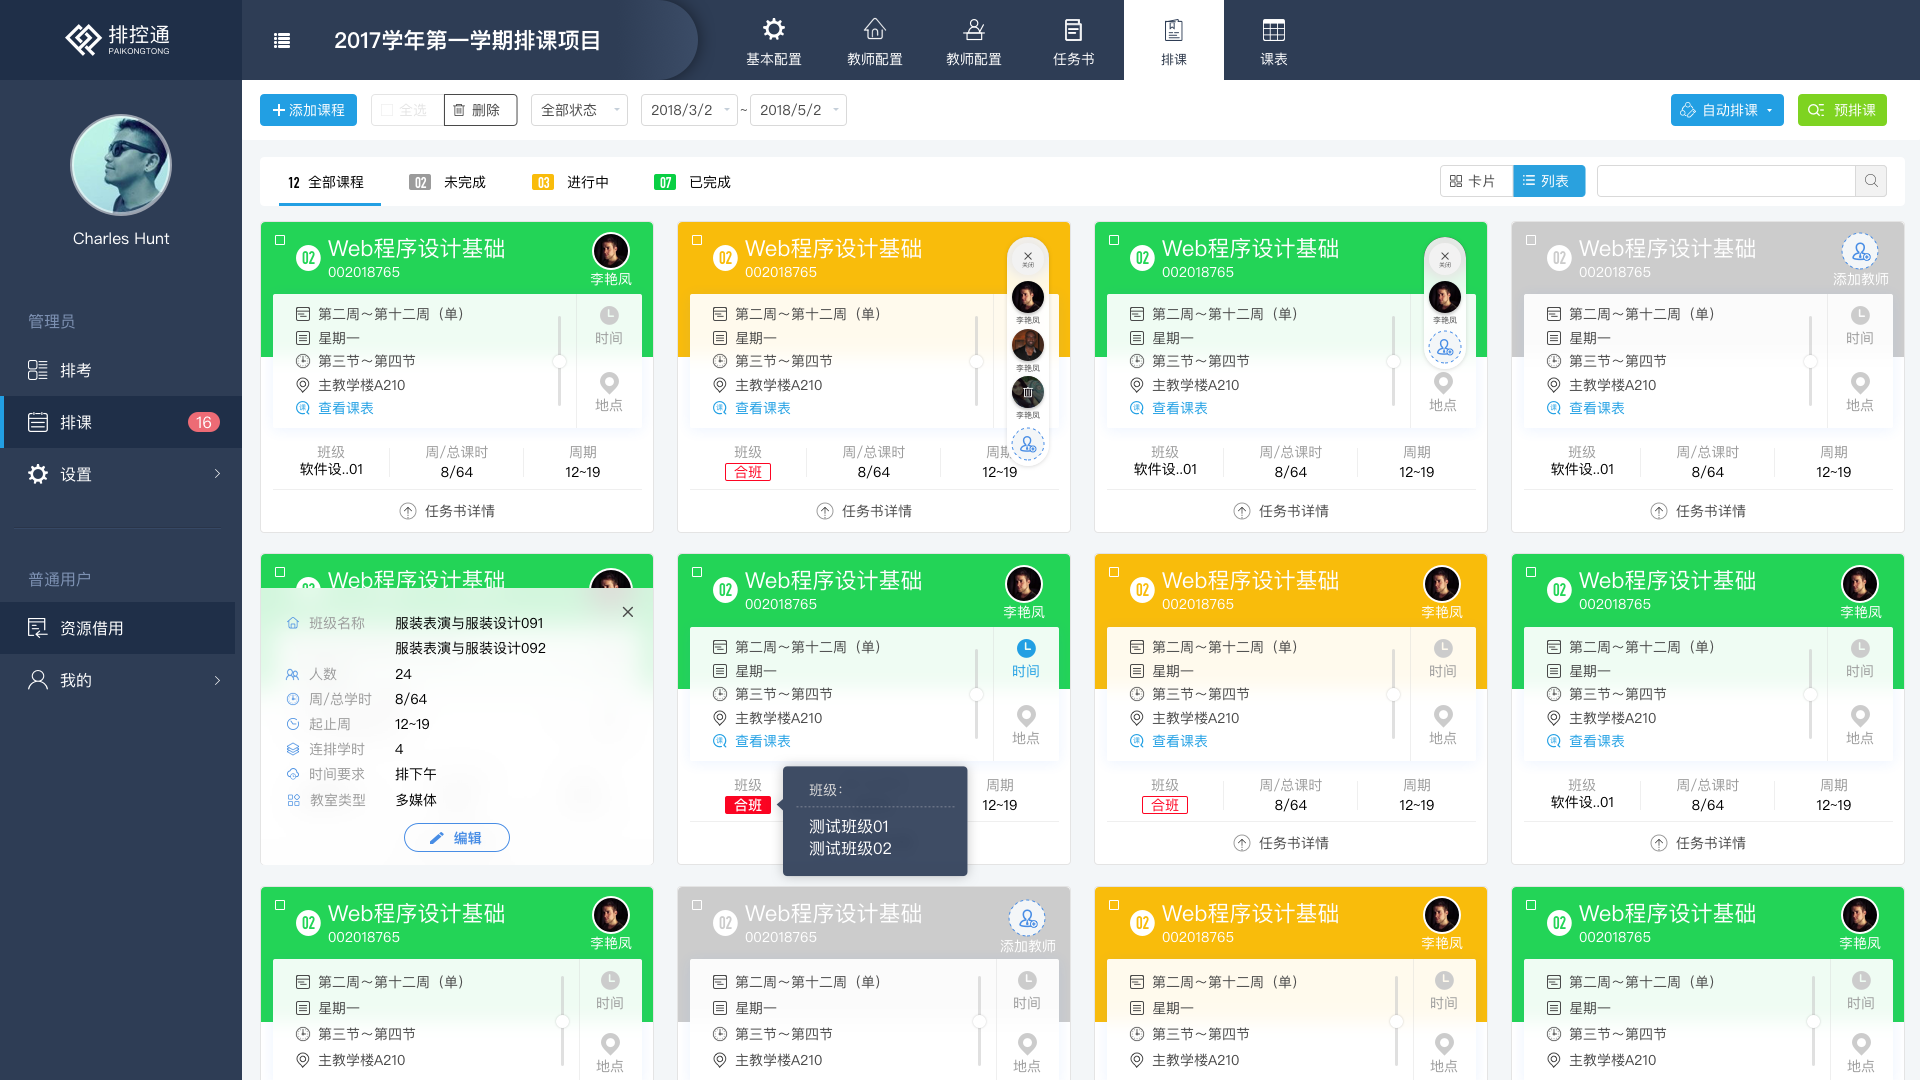Tick the 全选 checkbox
The width and height of the screenshot is (1920, 1080).
[x=387, y=110]
